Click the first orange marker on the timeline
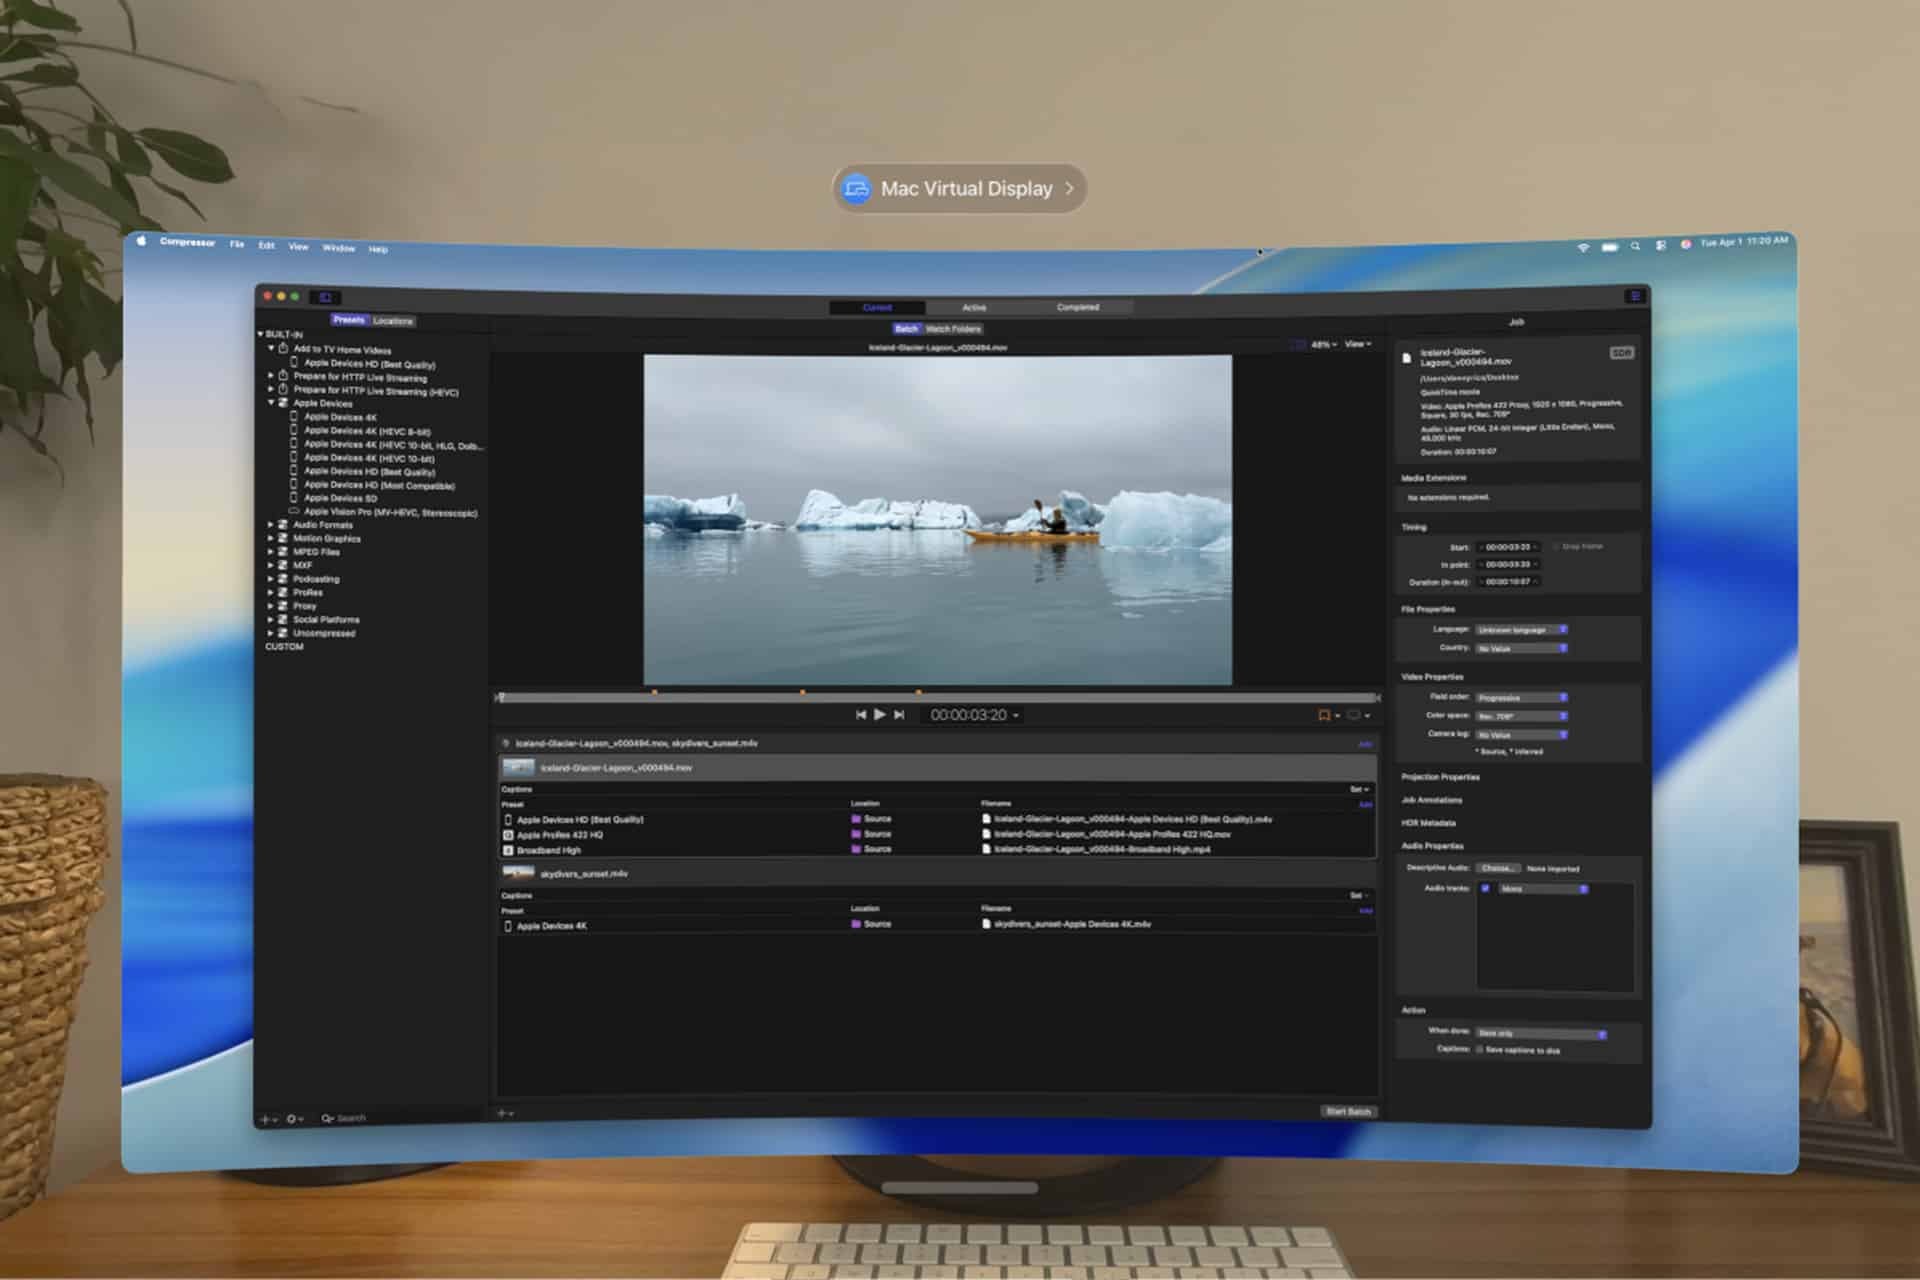The width and height of the screenshot is (1920, 1280). pyautogui.click(x=654, y=692)
